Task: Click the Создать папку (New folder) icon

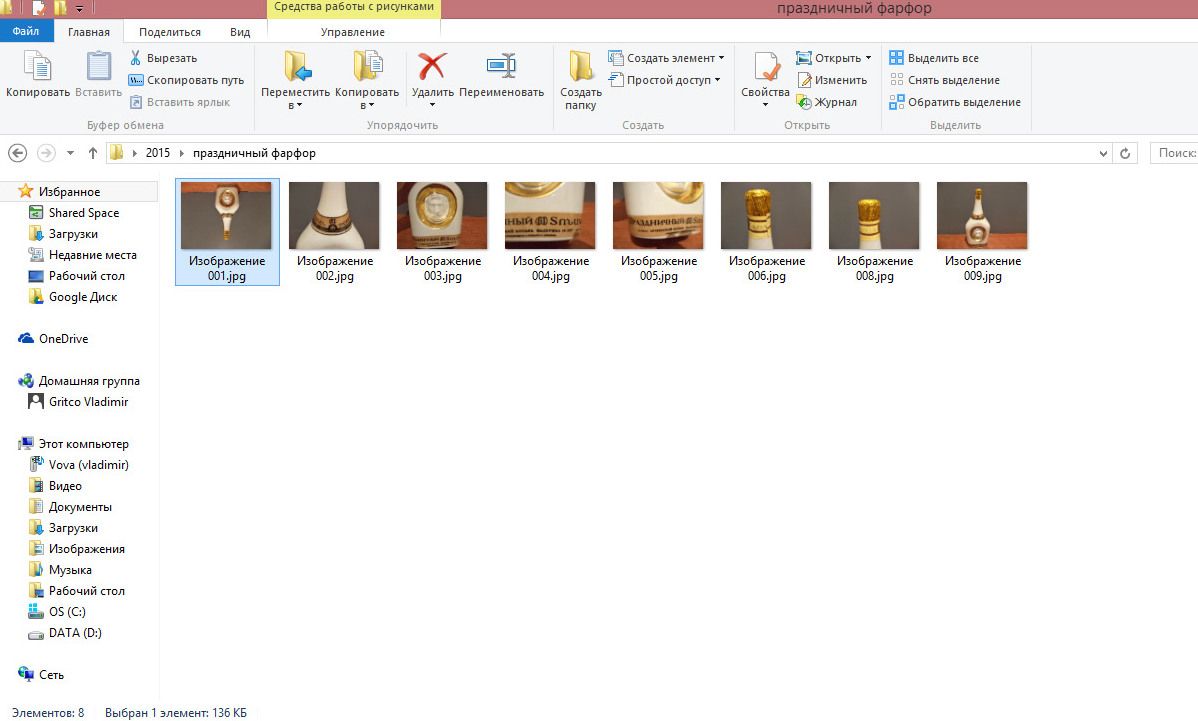Action: pyautogui.click(x=581, y=67)
